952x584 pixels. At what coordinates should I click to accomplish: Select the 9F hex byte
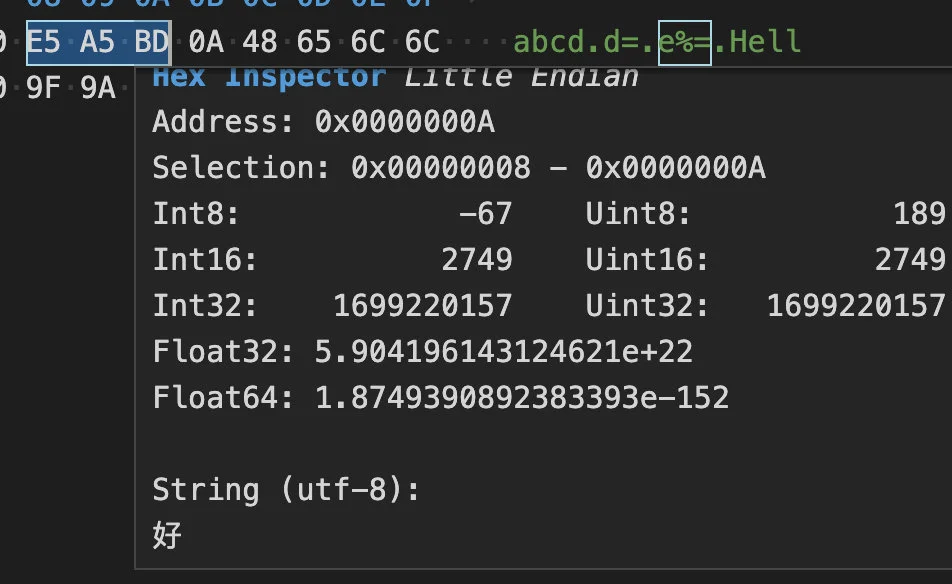[45, 89]
